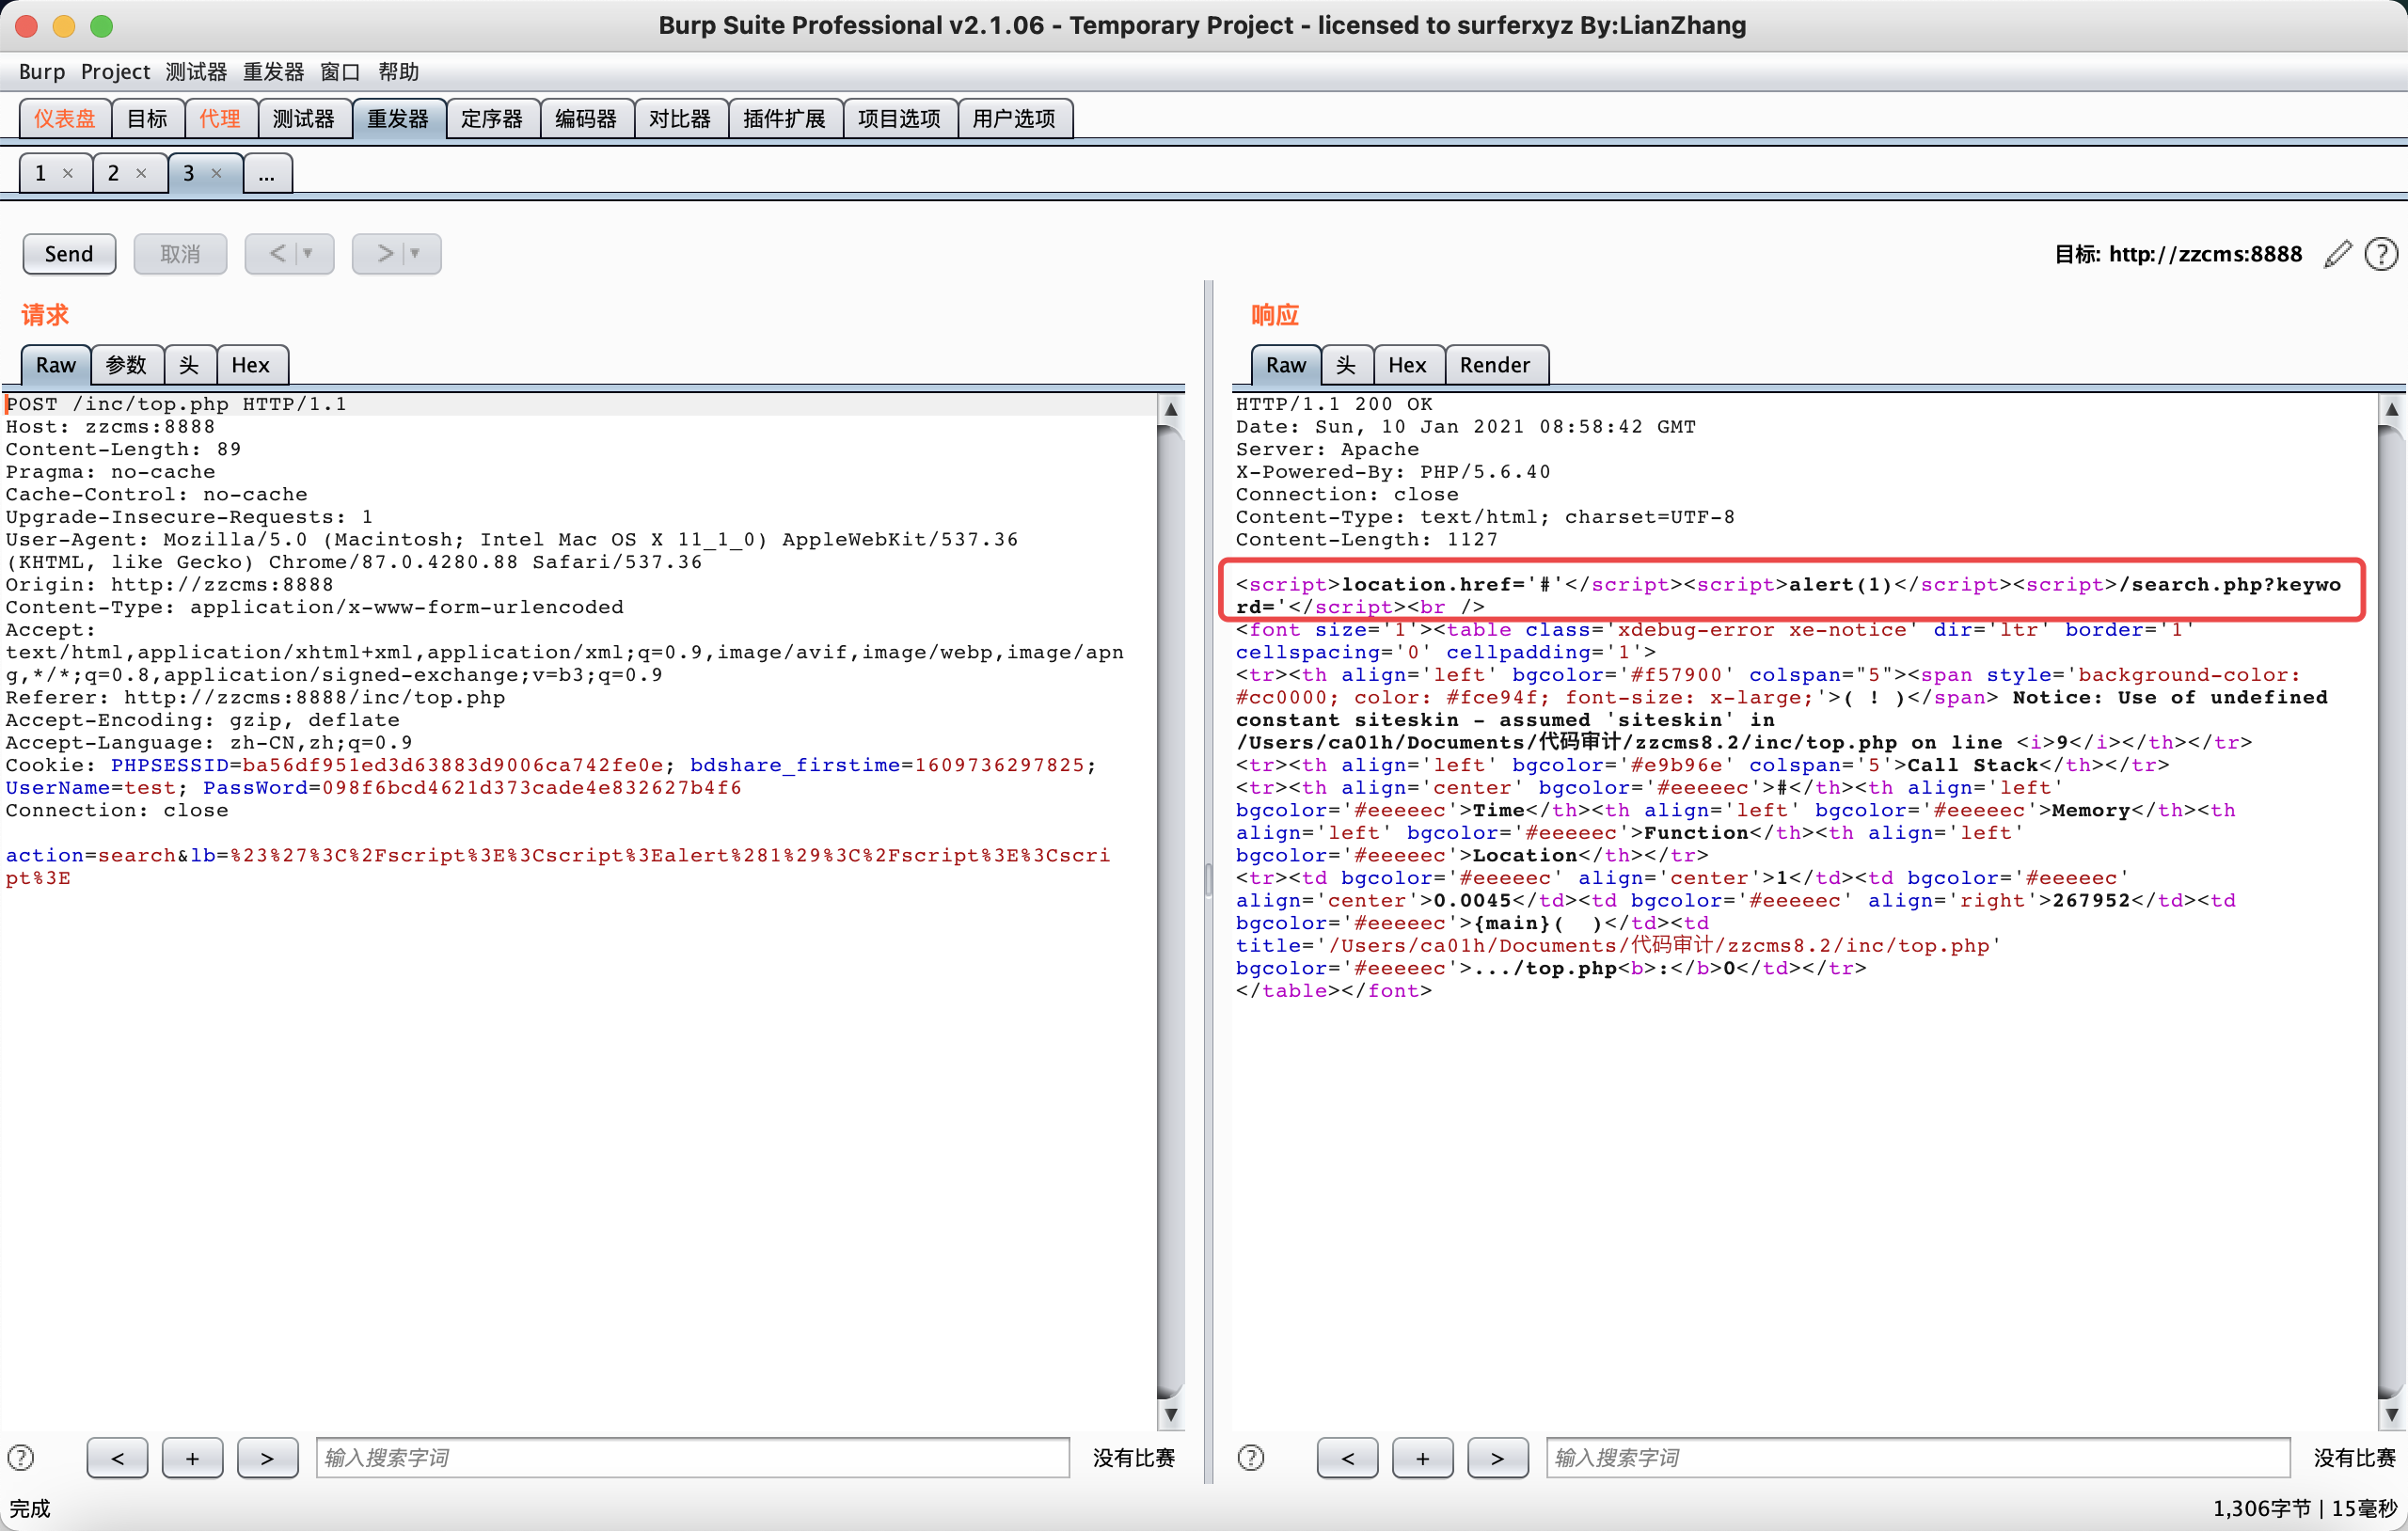Go to previous match in response search

tap(1347, 1458)
